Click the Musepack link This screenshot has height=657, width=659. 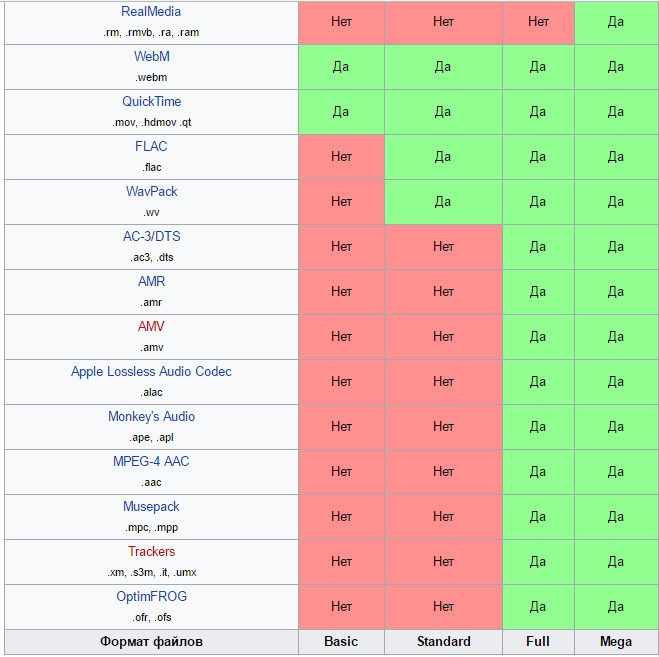151,507
